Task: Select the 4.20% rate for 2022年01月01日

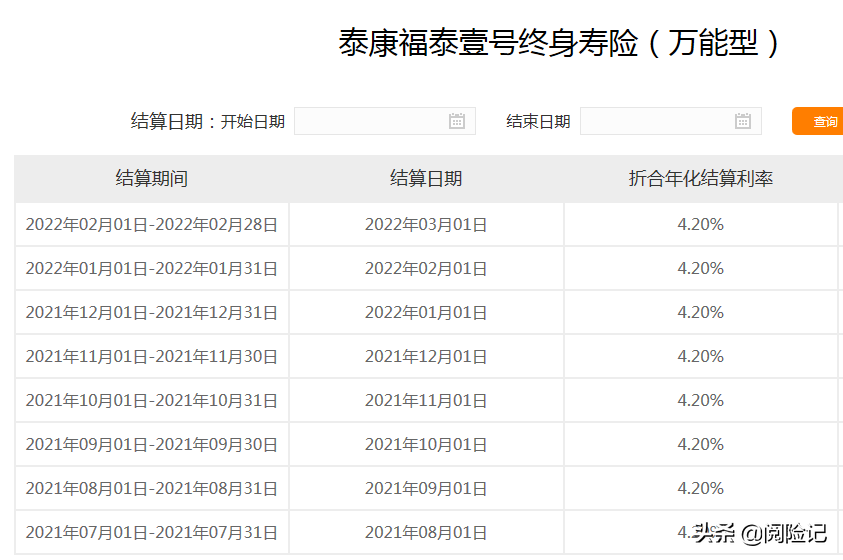Action: 701,312
